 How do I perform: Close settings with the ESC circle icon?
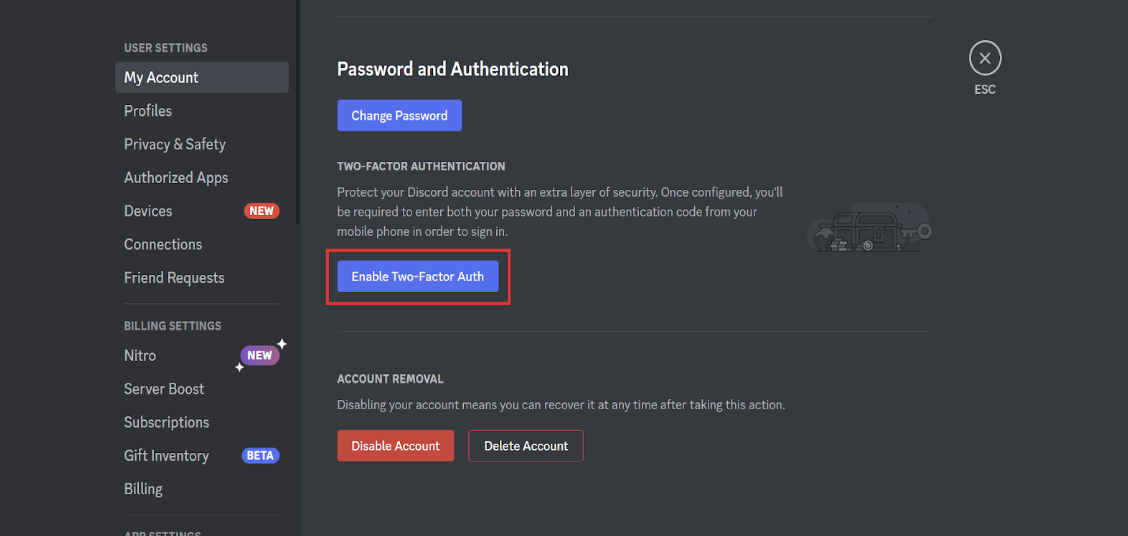pos(985,59)
